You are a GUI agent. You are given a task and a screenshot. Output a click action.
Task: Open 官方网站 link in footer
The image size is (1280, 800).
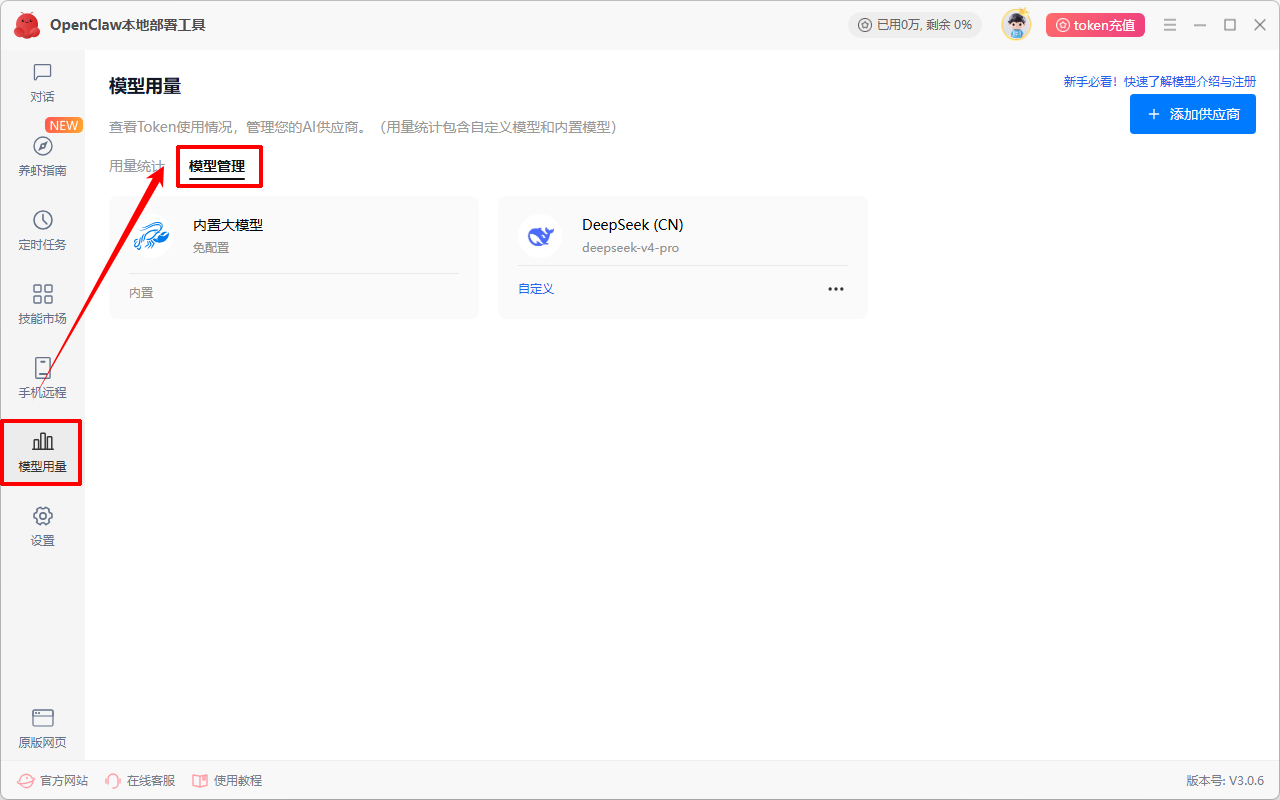pyautogui.click(x=53, y=780)
